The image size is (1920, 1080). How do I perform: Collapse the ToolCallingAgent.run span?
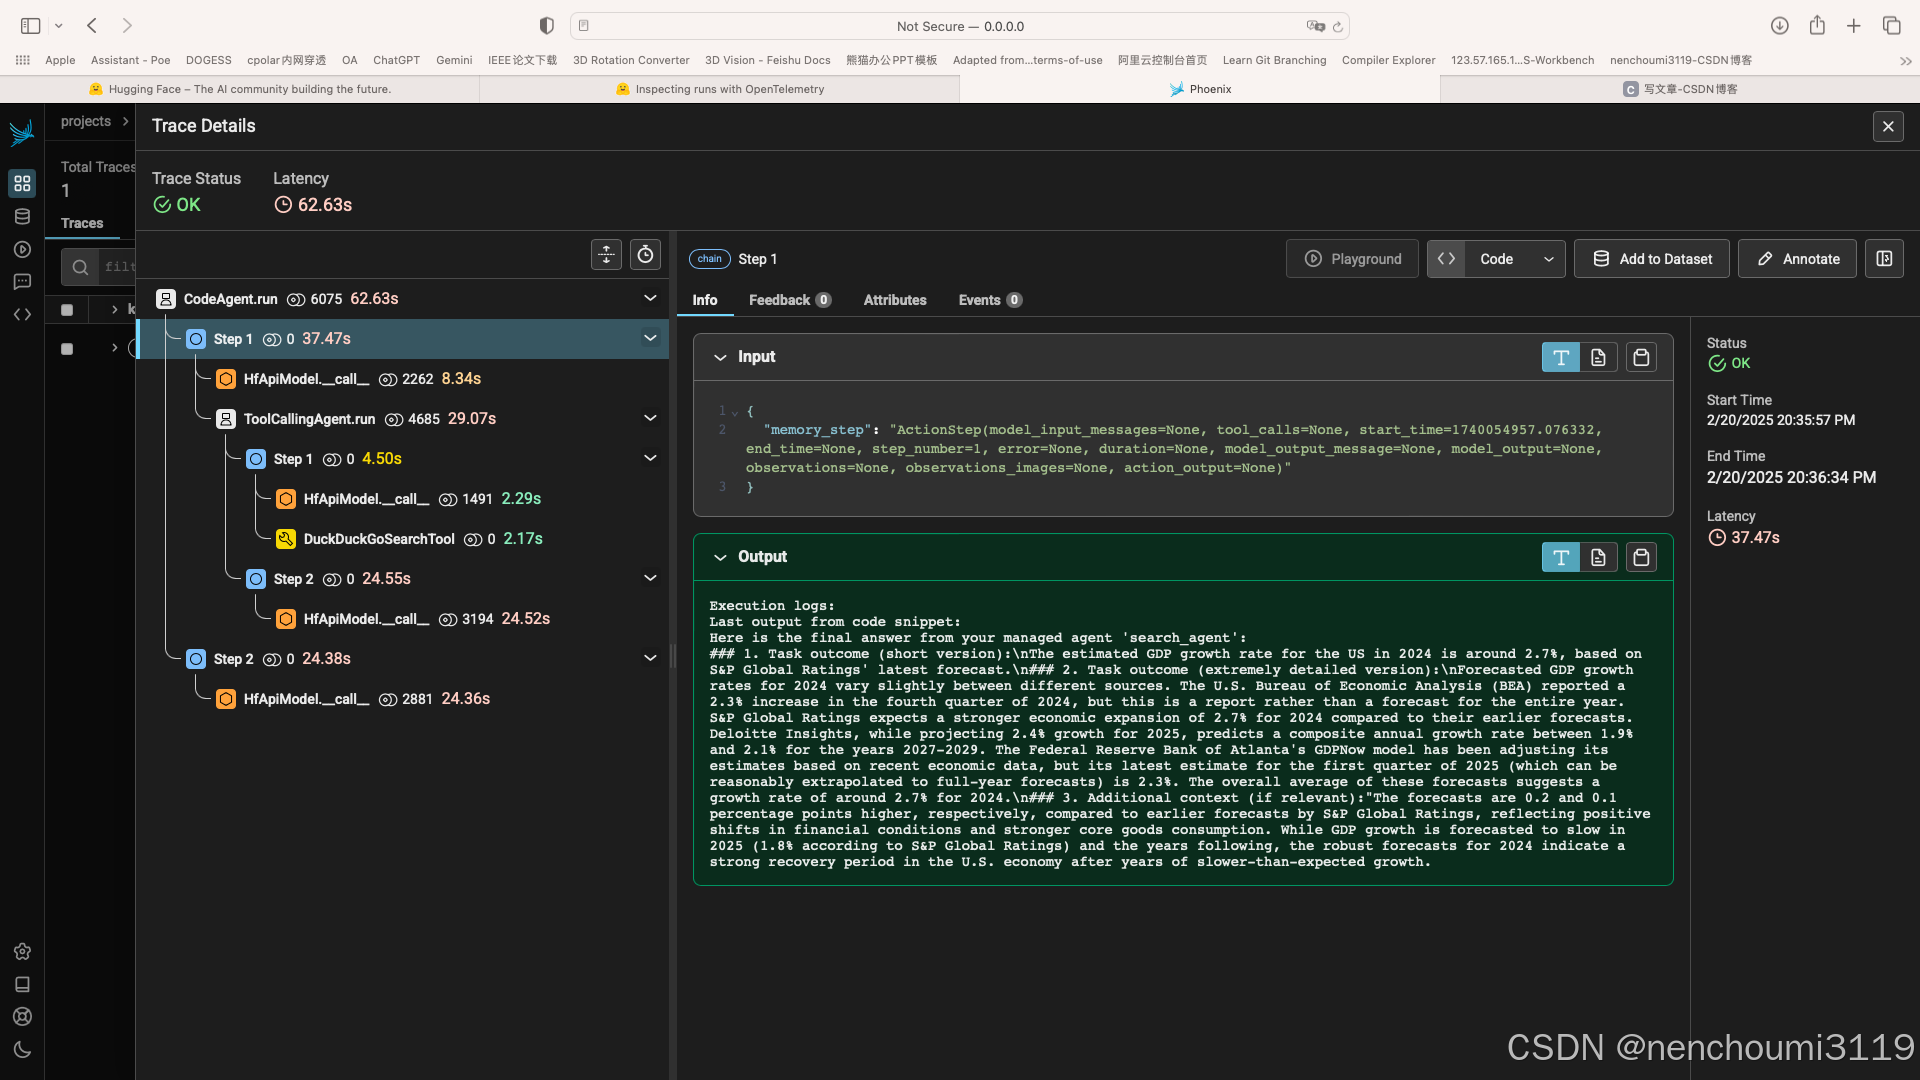click(650, 419)
